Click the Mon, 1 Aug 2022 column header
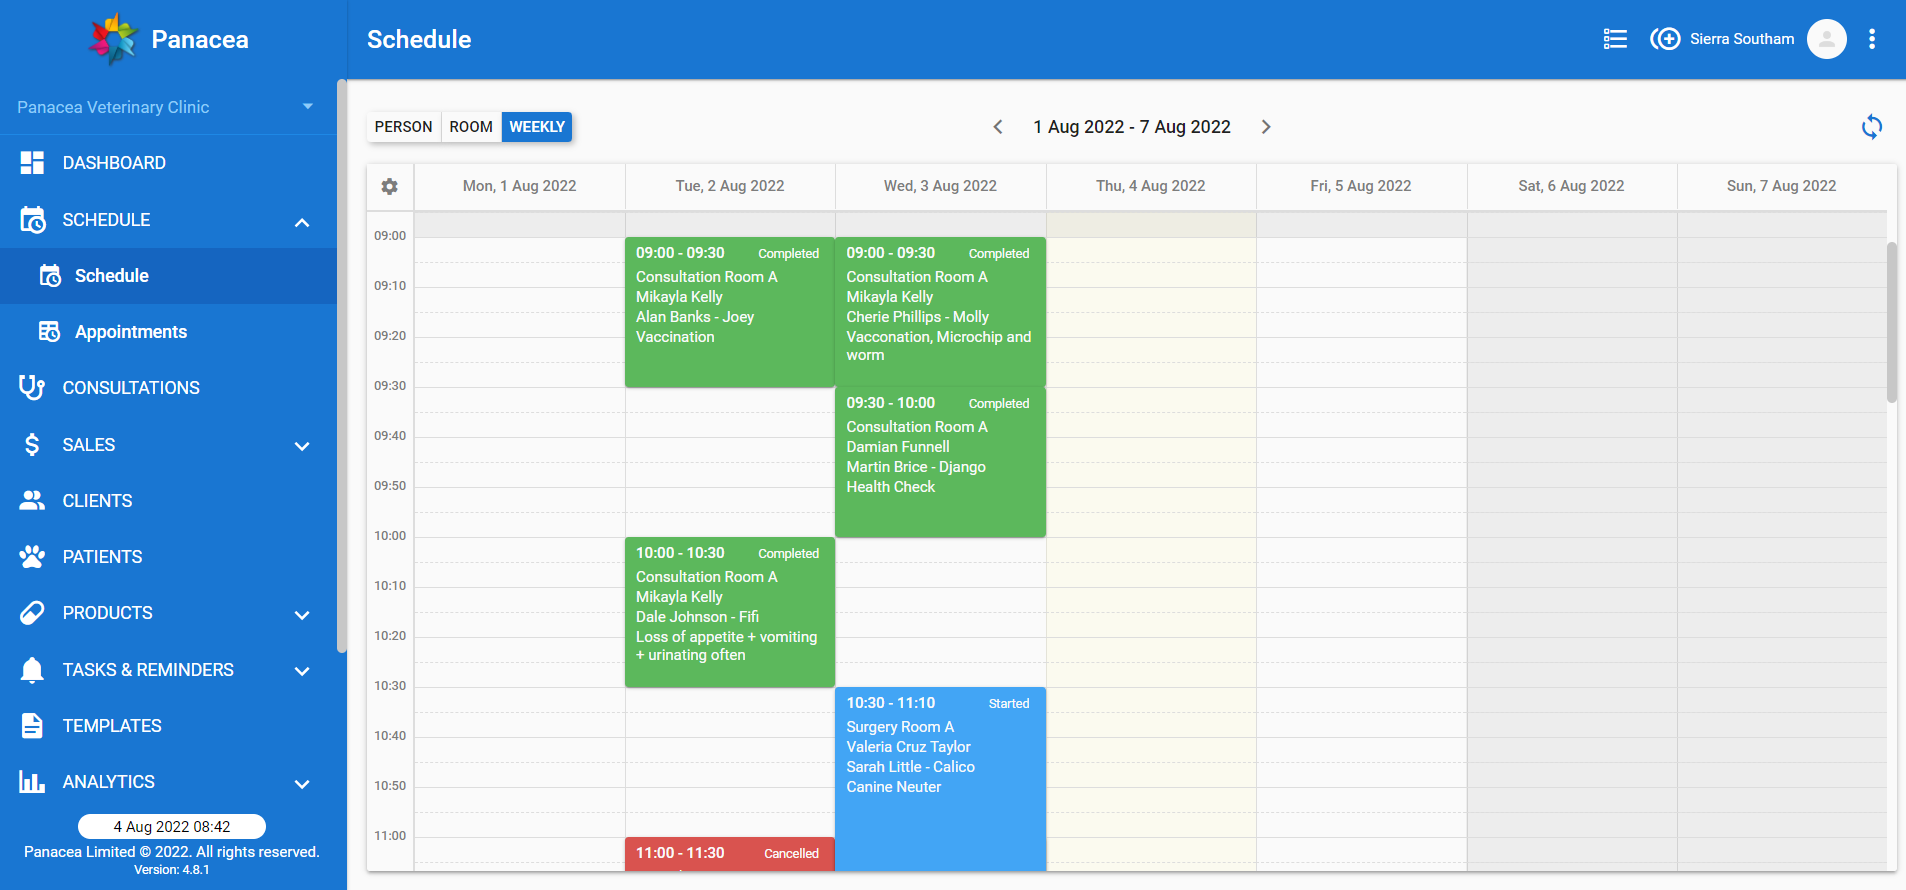1906x890 pixels. click(x=520, y=186)
